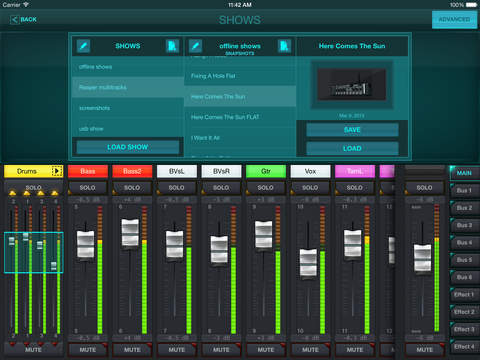
Task: Switch to the MAIN mix tab
Action: (x=464, y=173)
